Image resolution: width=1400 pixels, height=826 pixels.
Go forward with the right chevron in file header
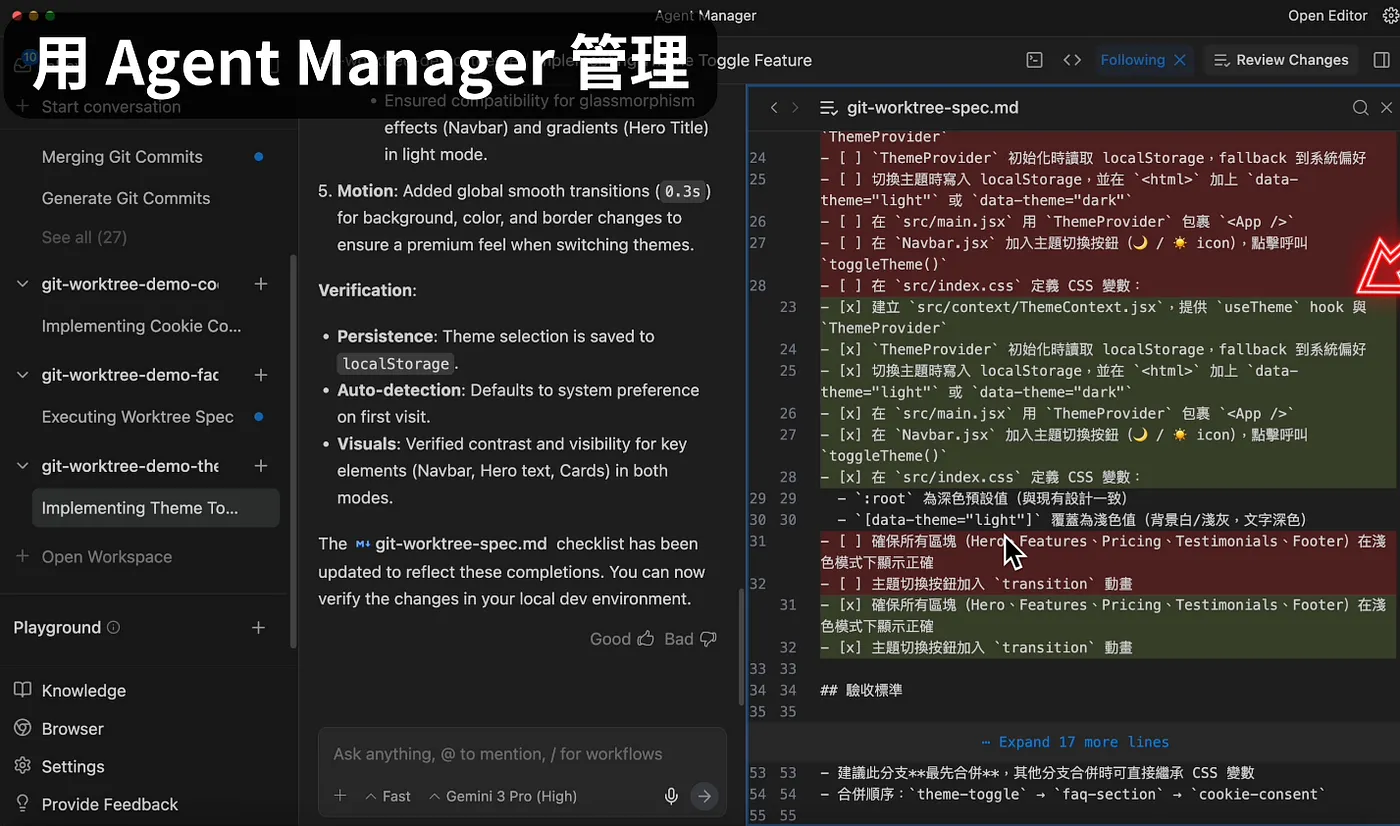click(x=795, y=108)
